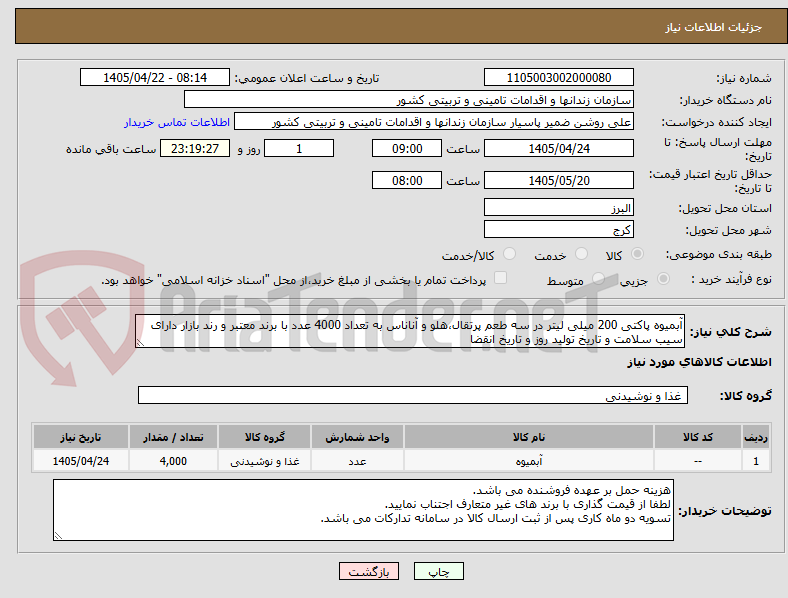Click the request creator name field
The height and width of the screenshot is (598, 788).
point(434,122)
